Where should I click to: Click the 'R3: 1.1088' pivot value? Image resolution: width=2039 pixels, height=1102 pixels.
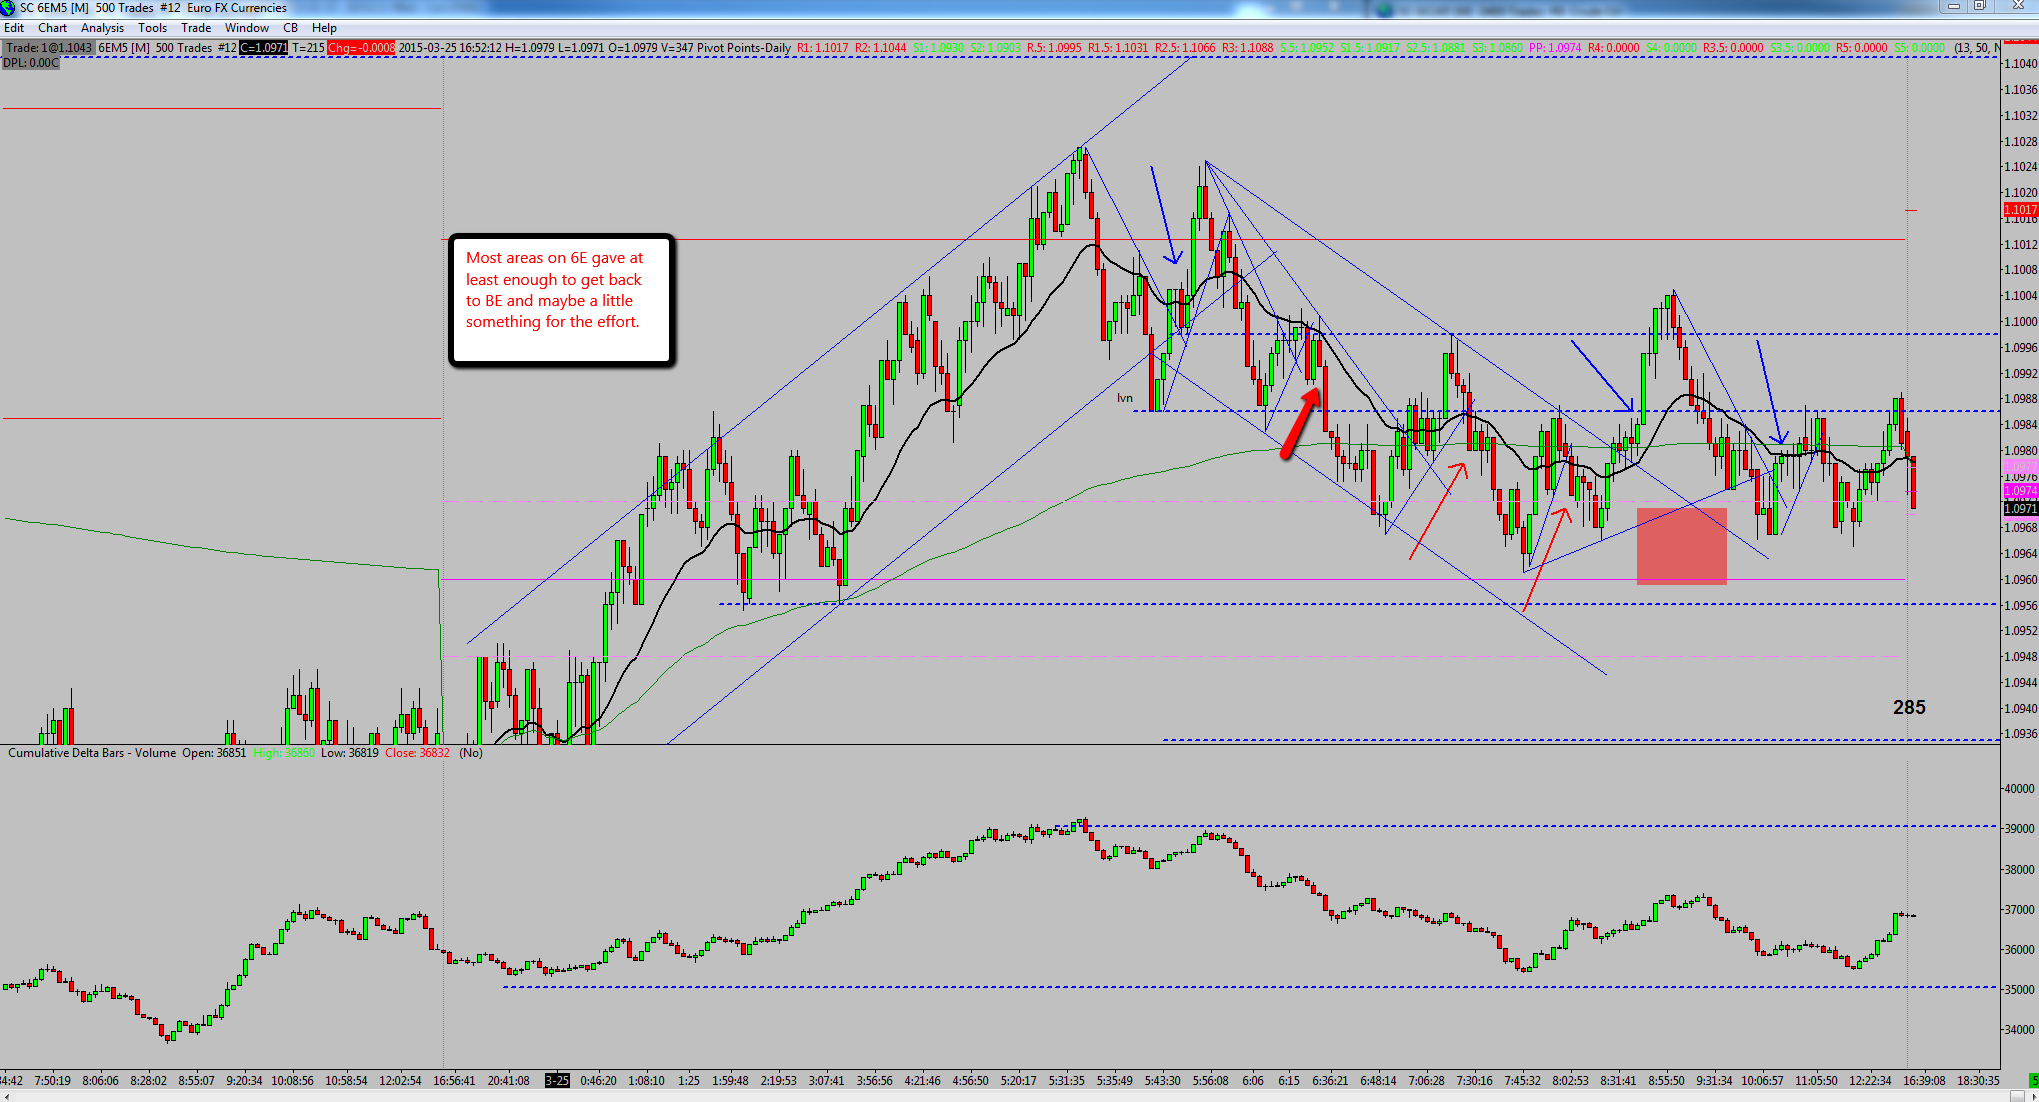coord(1247,47)
